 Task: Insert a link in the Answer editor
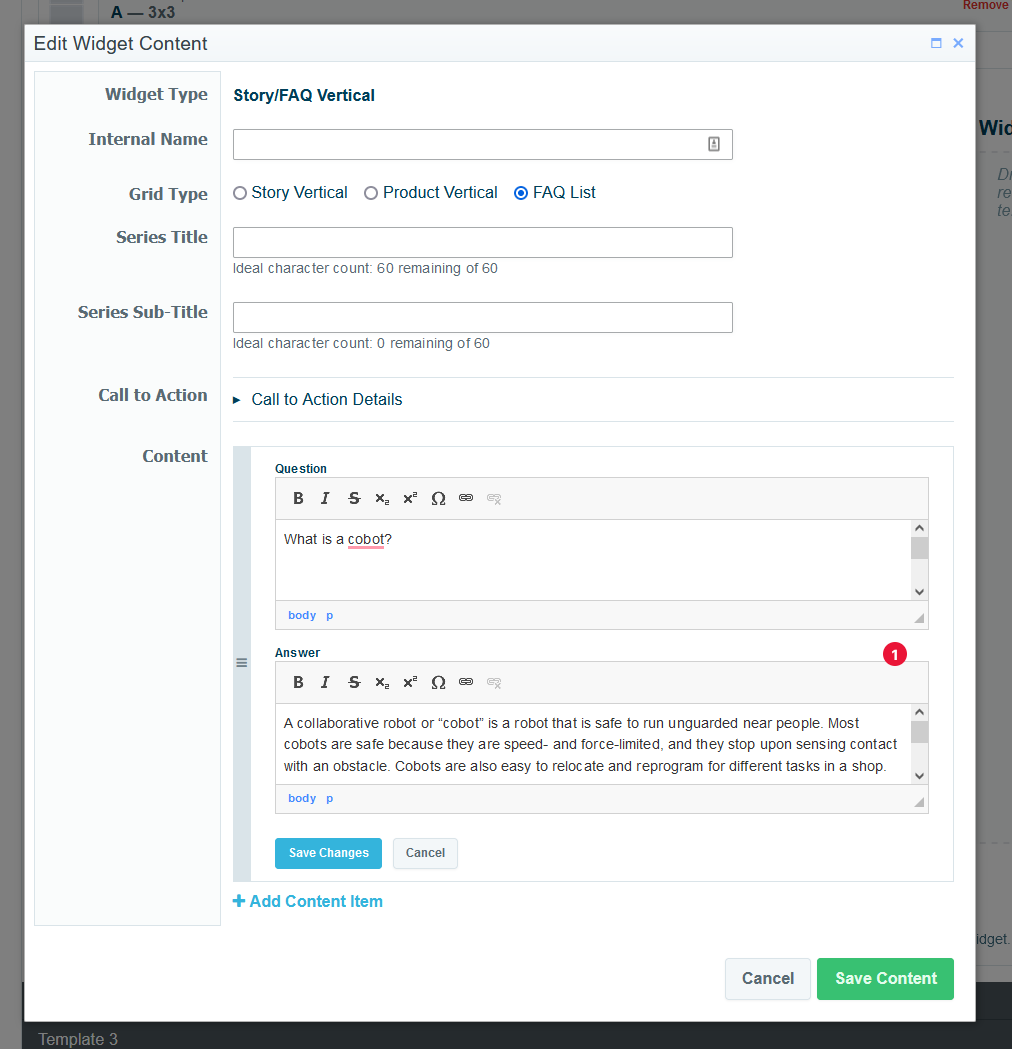click(466, 682)
